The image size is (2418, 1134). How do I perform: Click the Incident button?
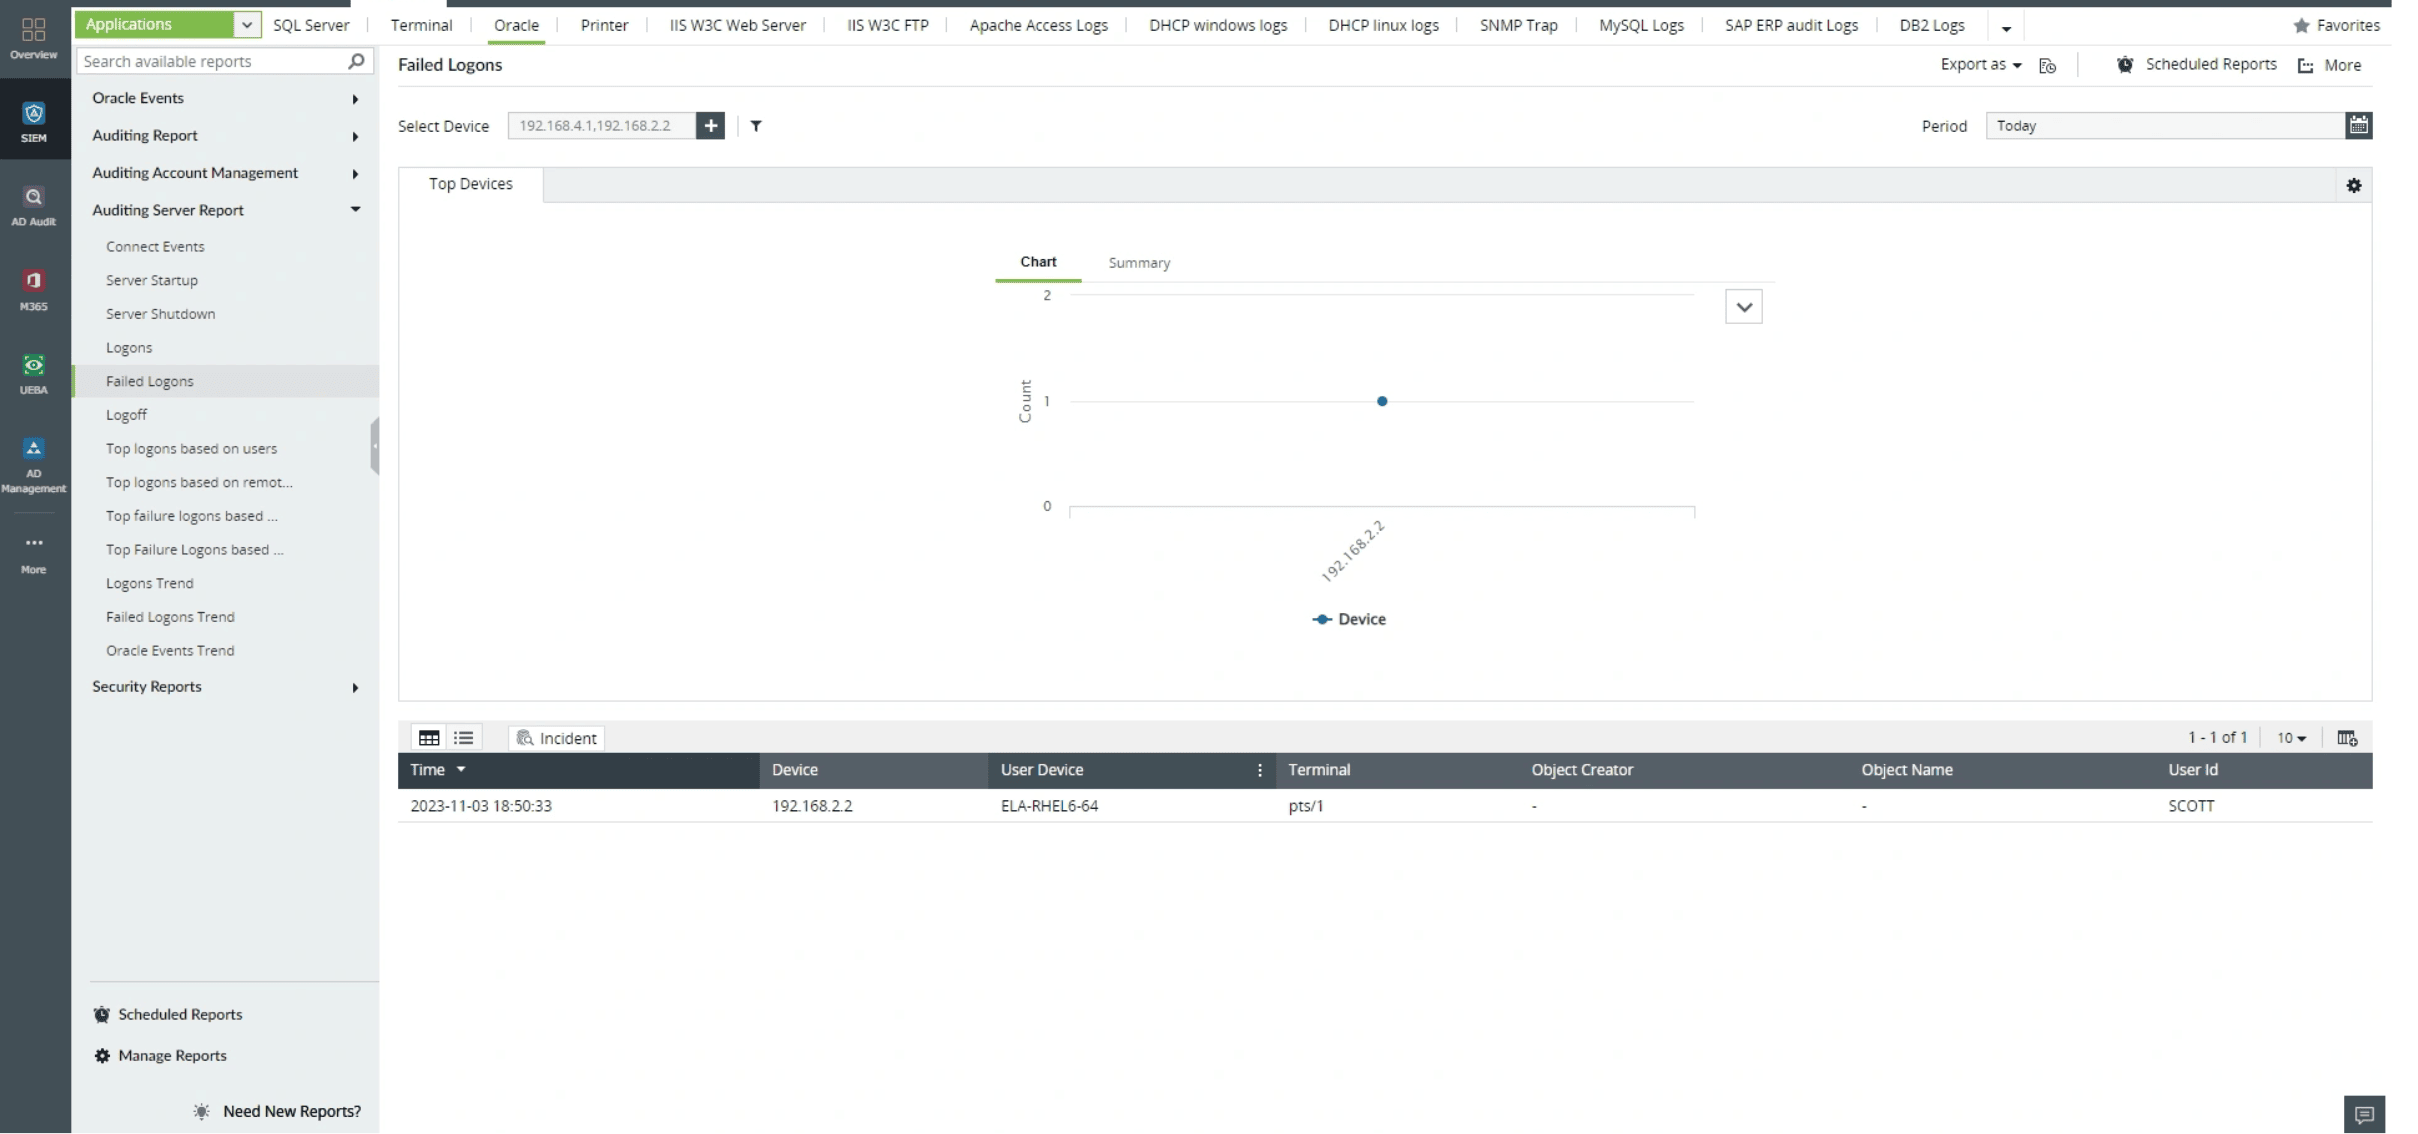coord(557,738)
